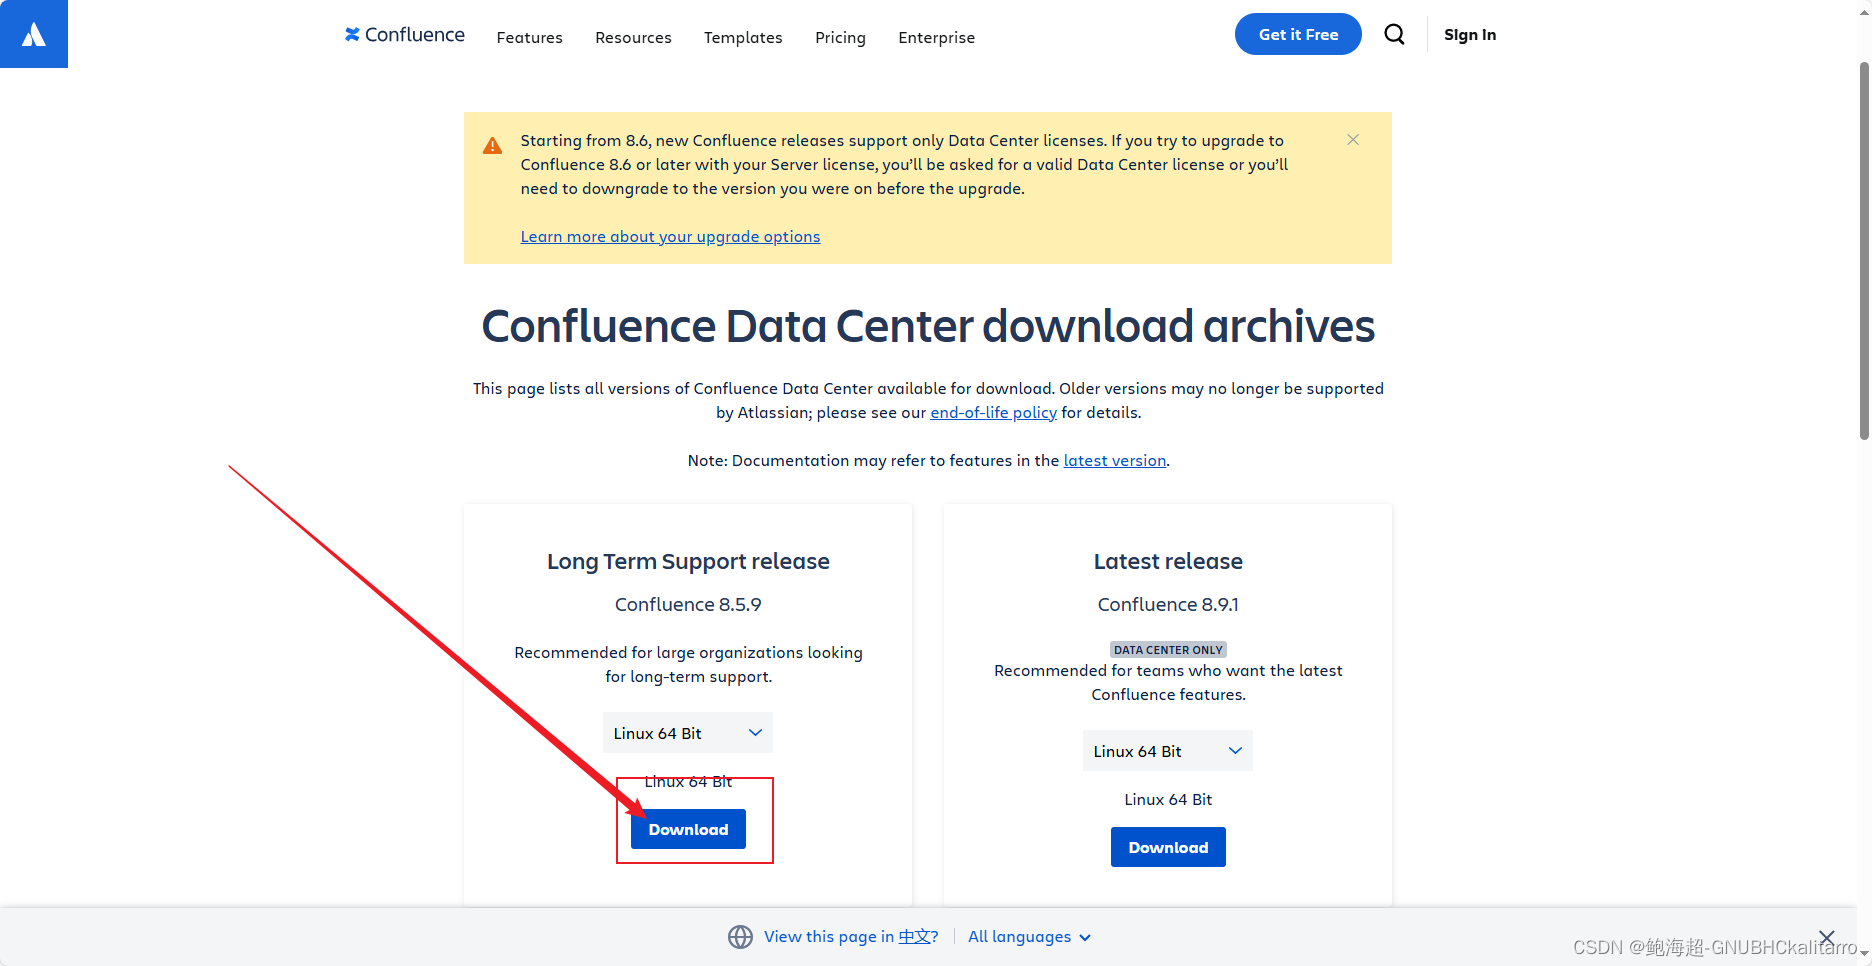Open the Pricing page
Screen dimensions: 1872x966
pyautogui.click(x=840, y=37)
